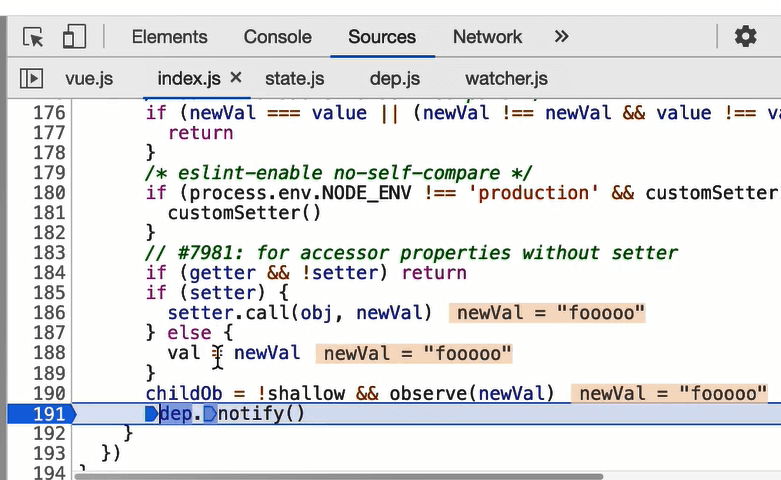
Task: Select the Sources panel tab
Action: (382, 37)
